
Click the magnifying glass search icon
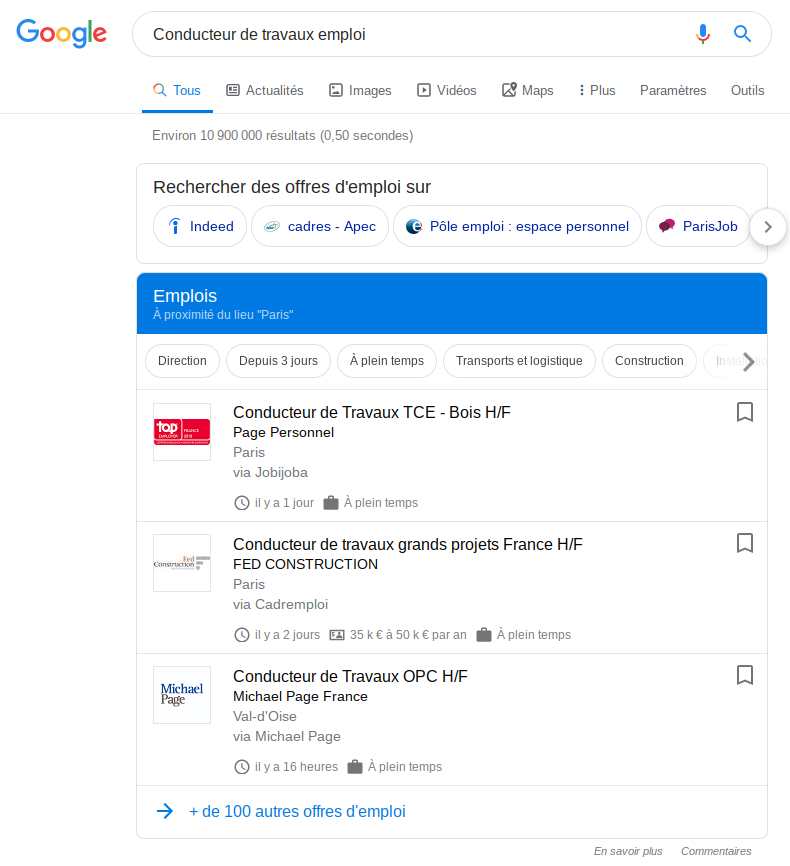click(742, 33)
